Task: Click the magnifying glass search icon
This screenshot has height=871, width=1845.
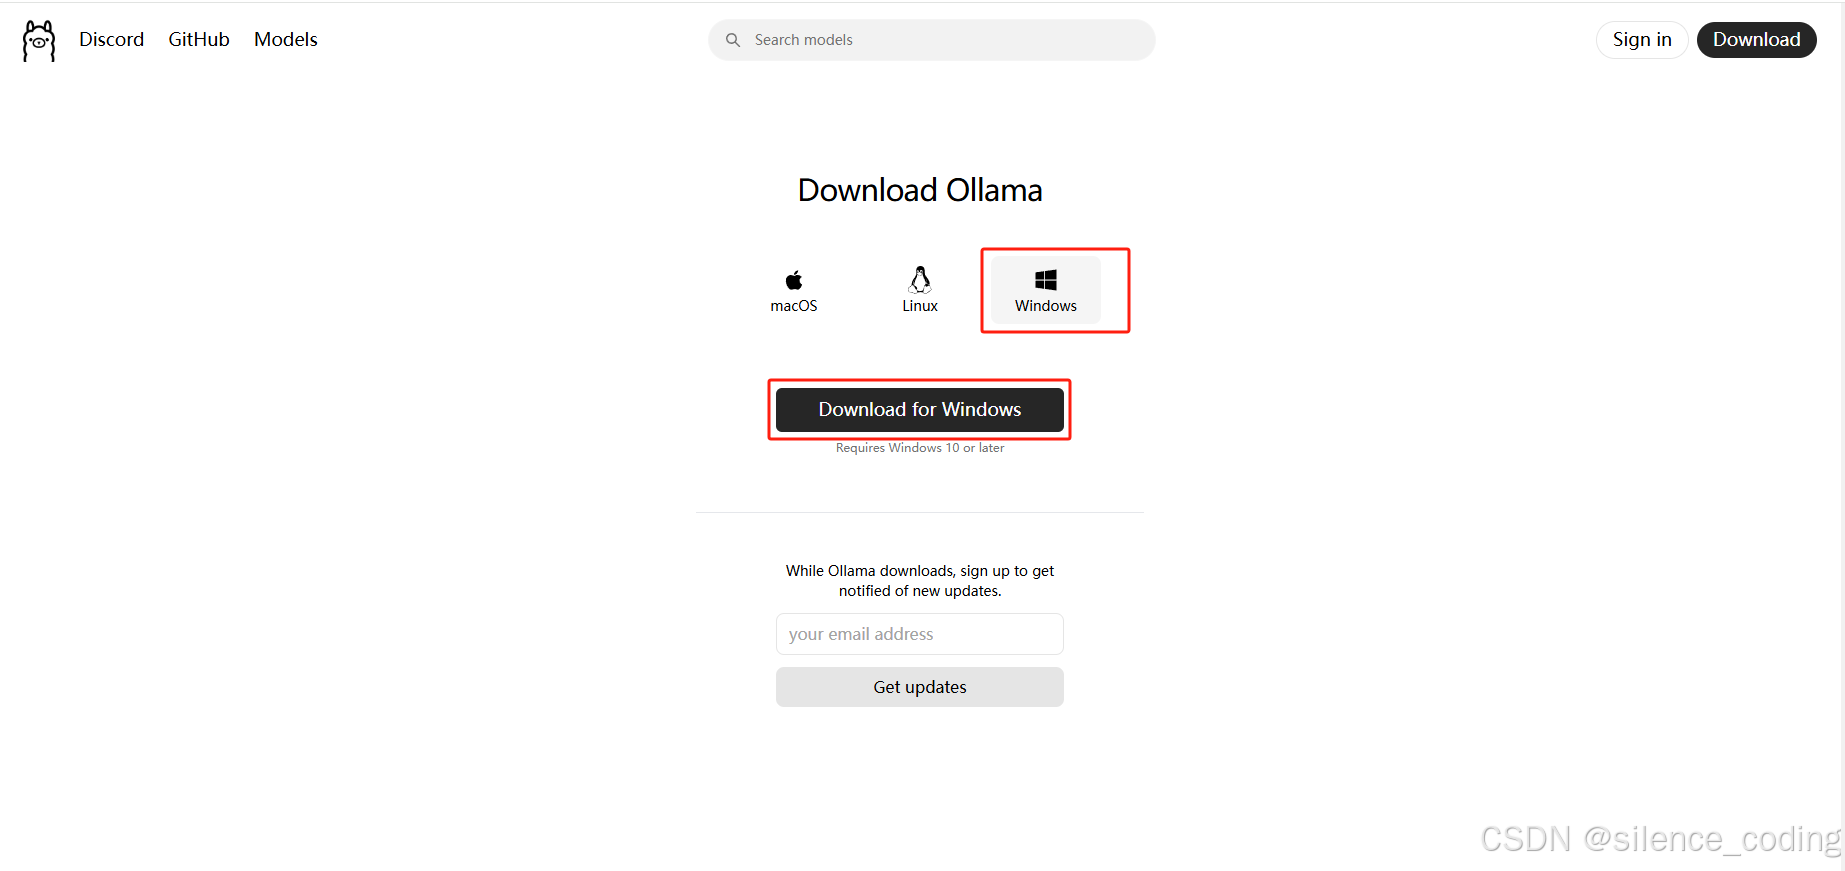Action: 733,40
